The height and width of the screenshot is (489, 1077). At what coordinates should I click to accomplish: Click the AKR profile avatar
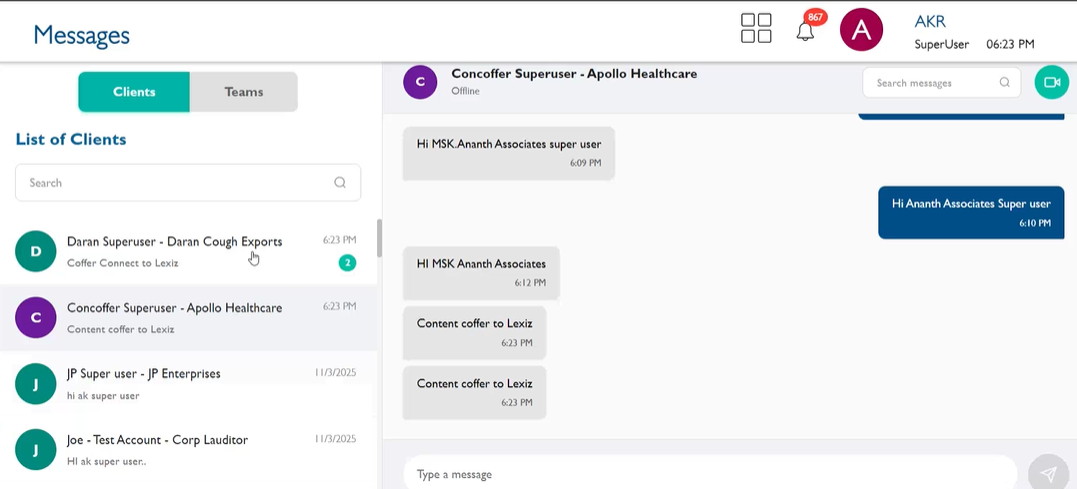(861, 30)
